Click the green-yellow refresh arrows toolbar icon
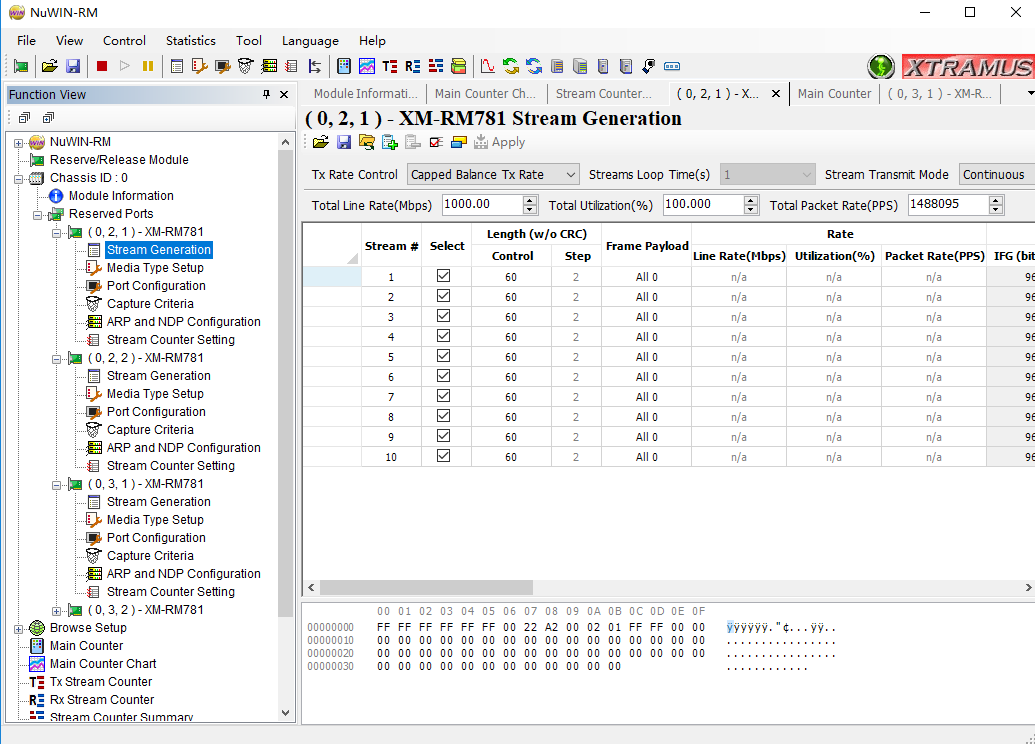The height and width of the screenshot is (744, 1035). 511,66
